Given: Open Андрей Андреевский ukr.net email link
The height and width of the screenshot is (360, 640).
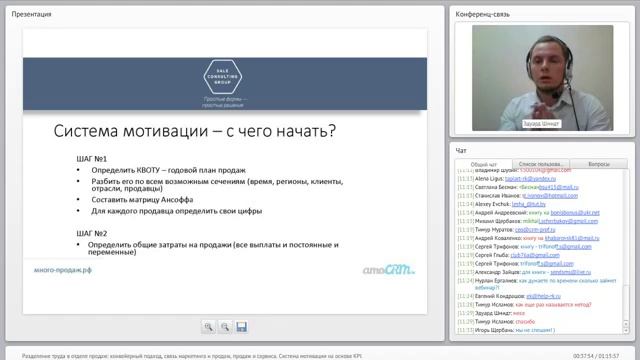Looking at the screenshot, I should pyautogui.click(x=575, y=213).
